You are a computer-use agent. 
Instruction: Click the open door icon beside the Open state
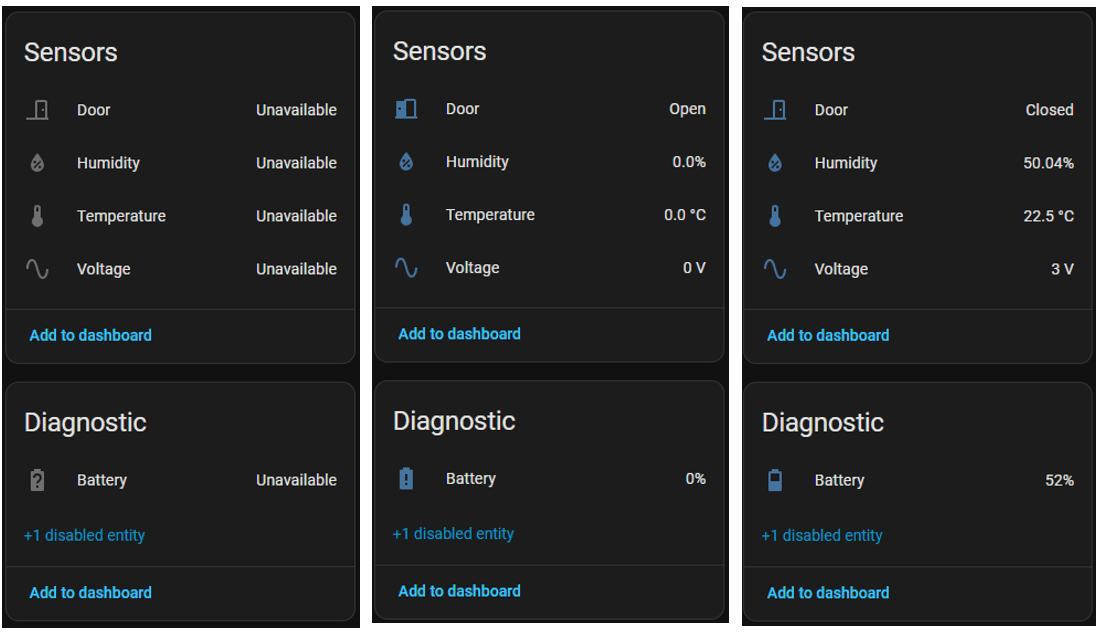click(406, 109)
